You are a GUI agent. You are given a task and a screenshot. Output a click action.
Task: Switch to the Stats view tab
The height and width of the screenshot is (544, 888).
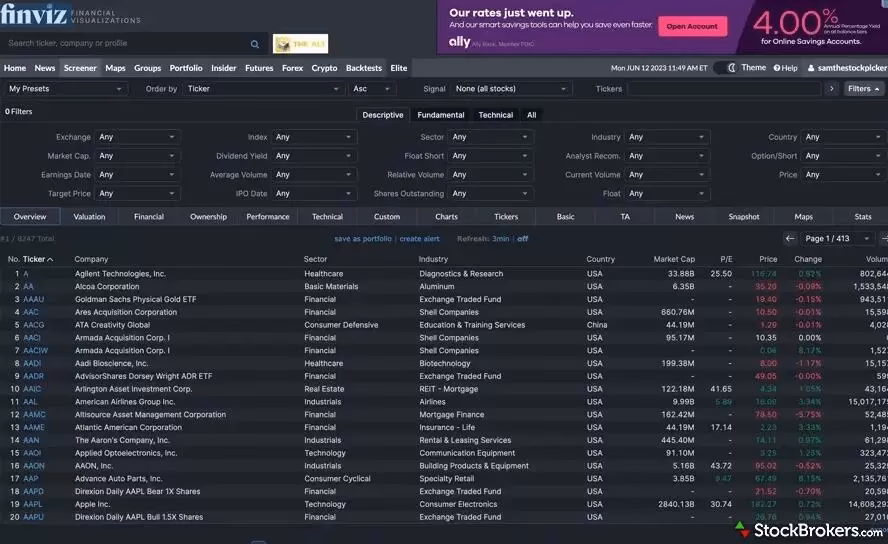pos(863,217)
